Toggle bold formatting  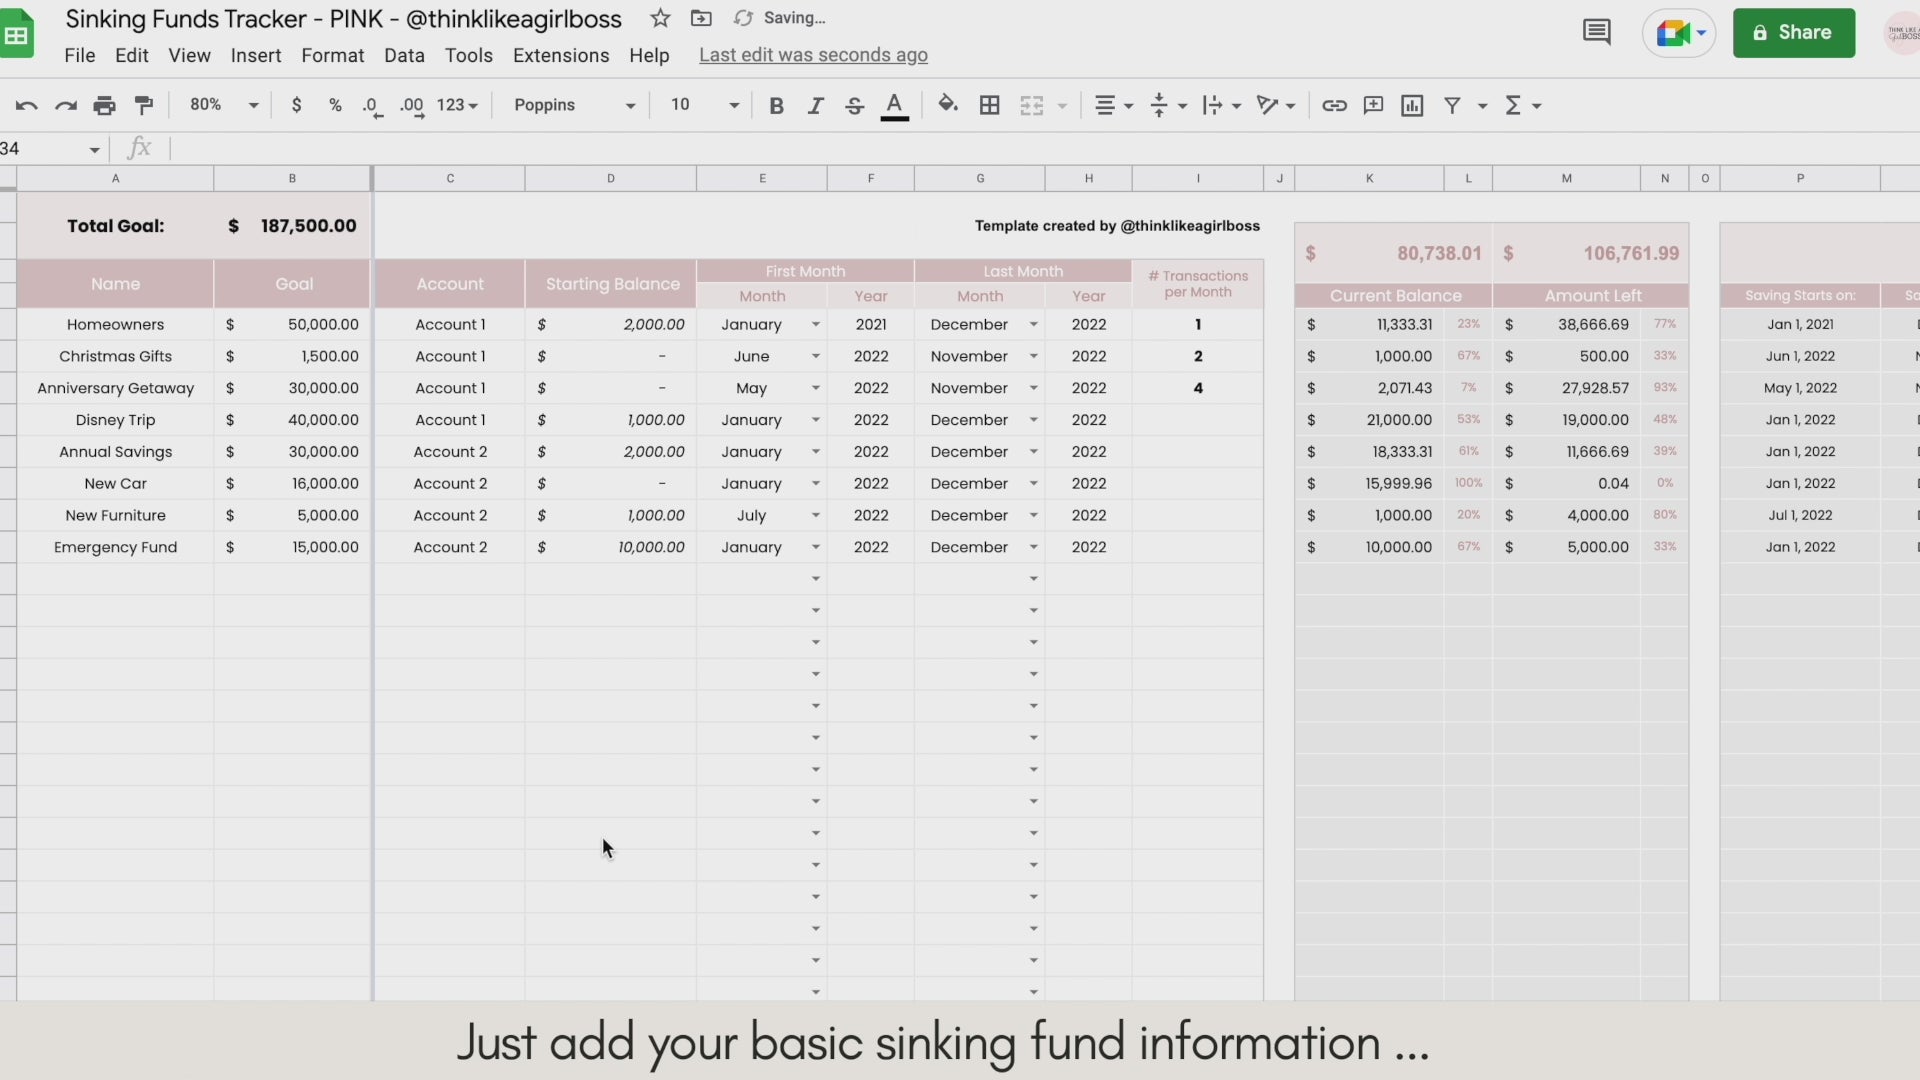776,105
